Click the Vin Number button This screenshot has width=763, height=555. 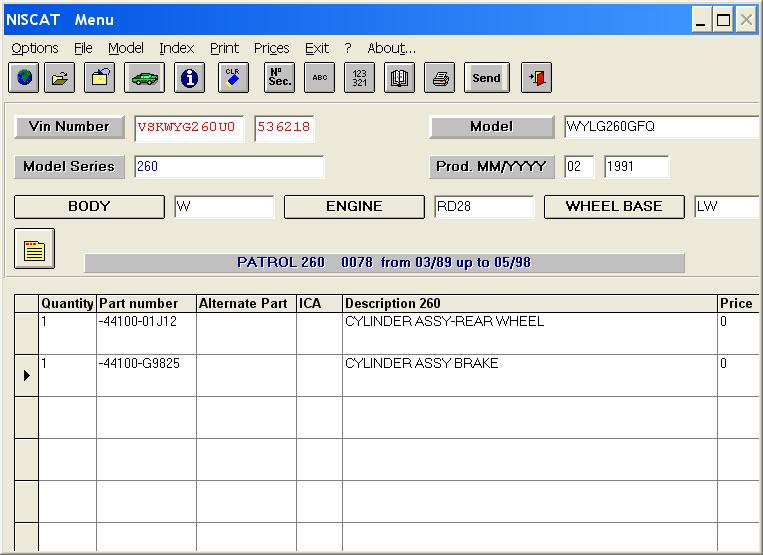(x=69, y=127)
